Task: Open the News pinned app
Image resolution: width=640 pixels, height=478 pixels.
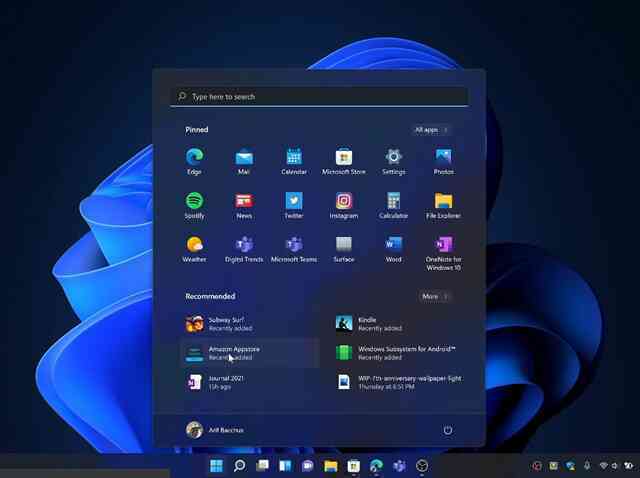Action: 244,206
